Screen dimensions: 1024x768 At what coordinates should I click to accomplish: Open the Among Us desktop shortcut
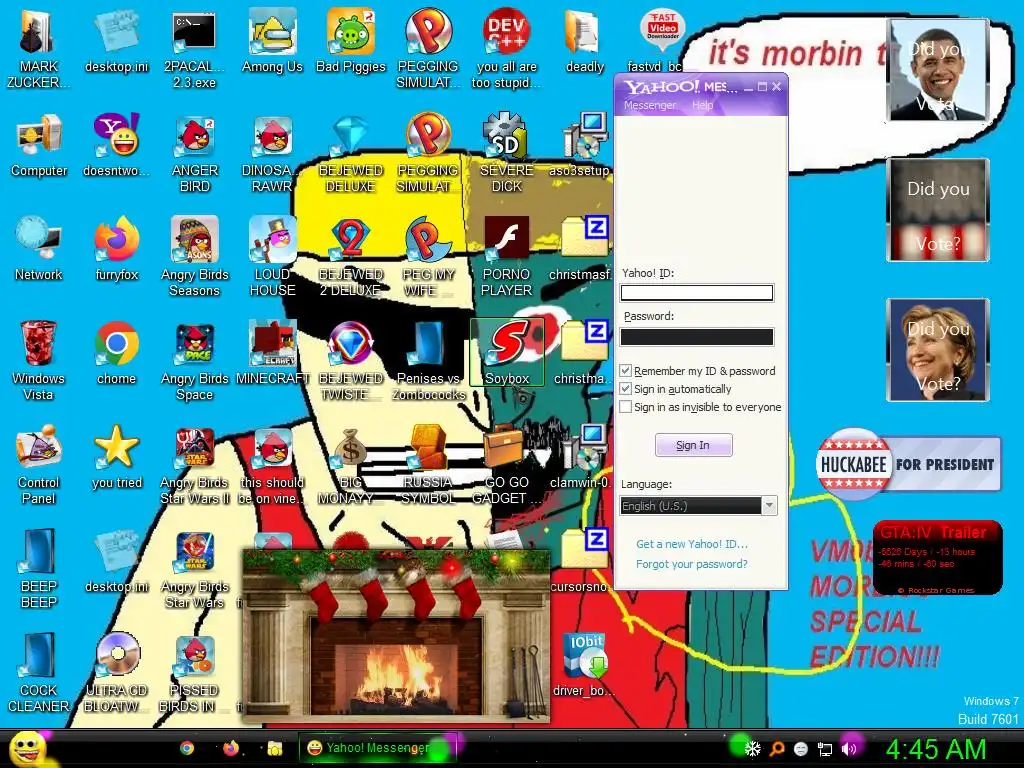(x=272, y=42)
